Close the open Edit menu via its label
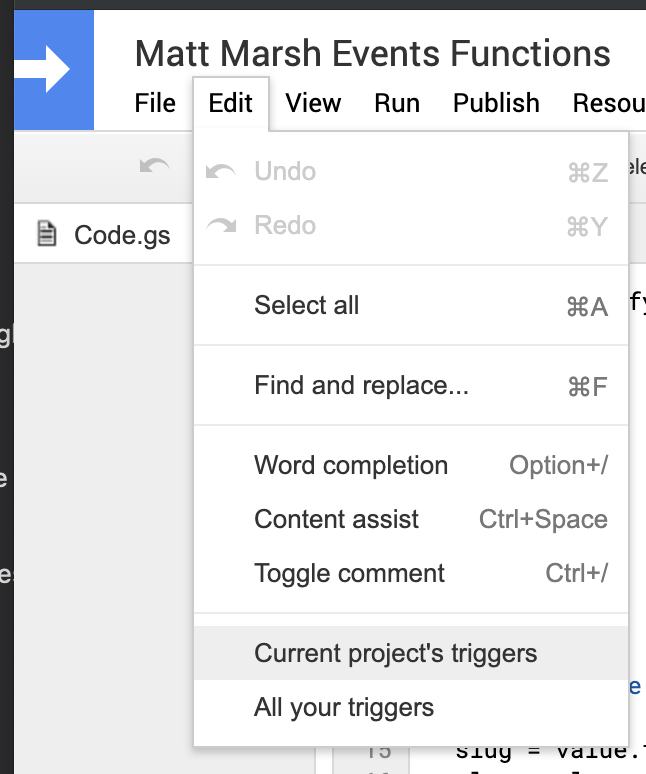This screenshot has height=774, width=646. pos(231,103)
